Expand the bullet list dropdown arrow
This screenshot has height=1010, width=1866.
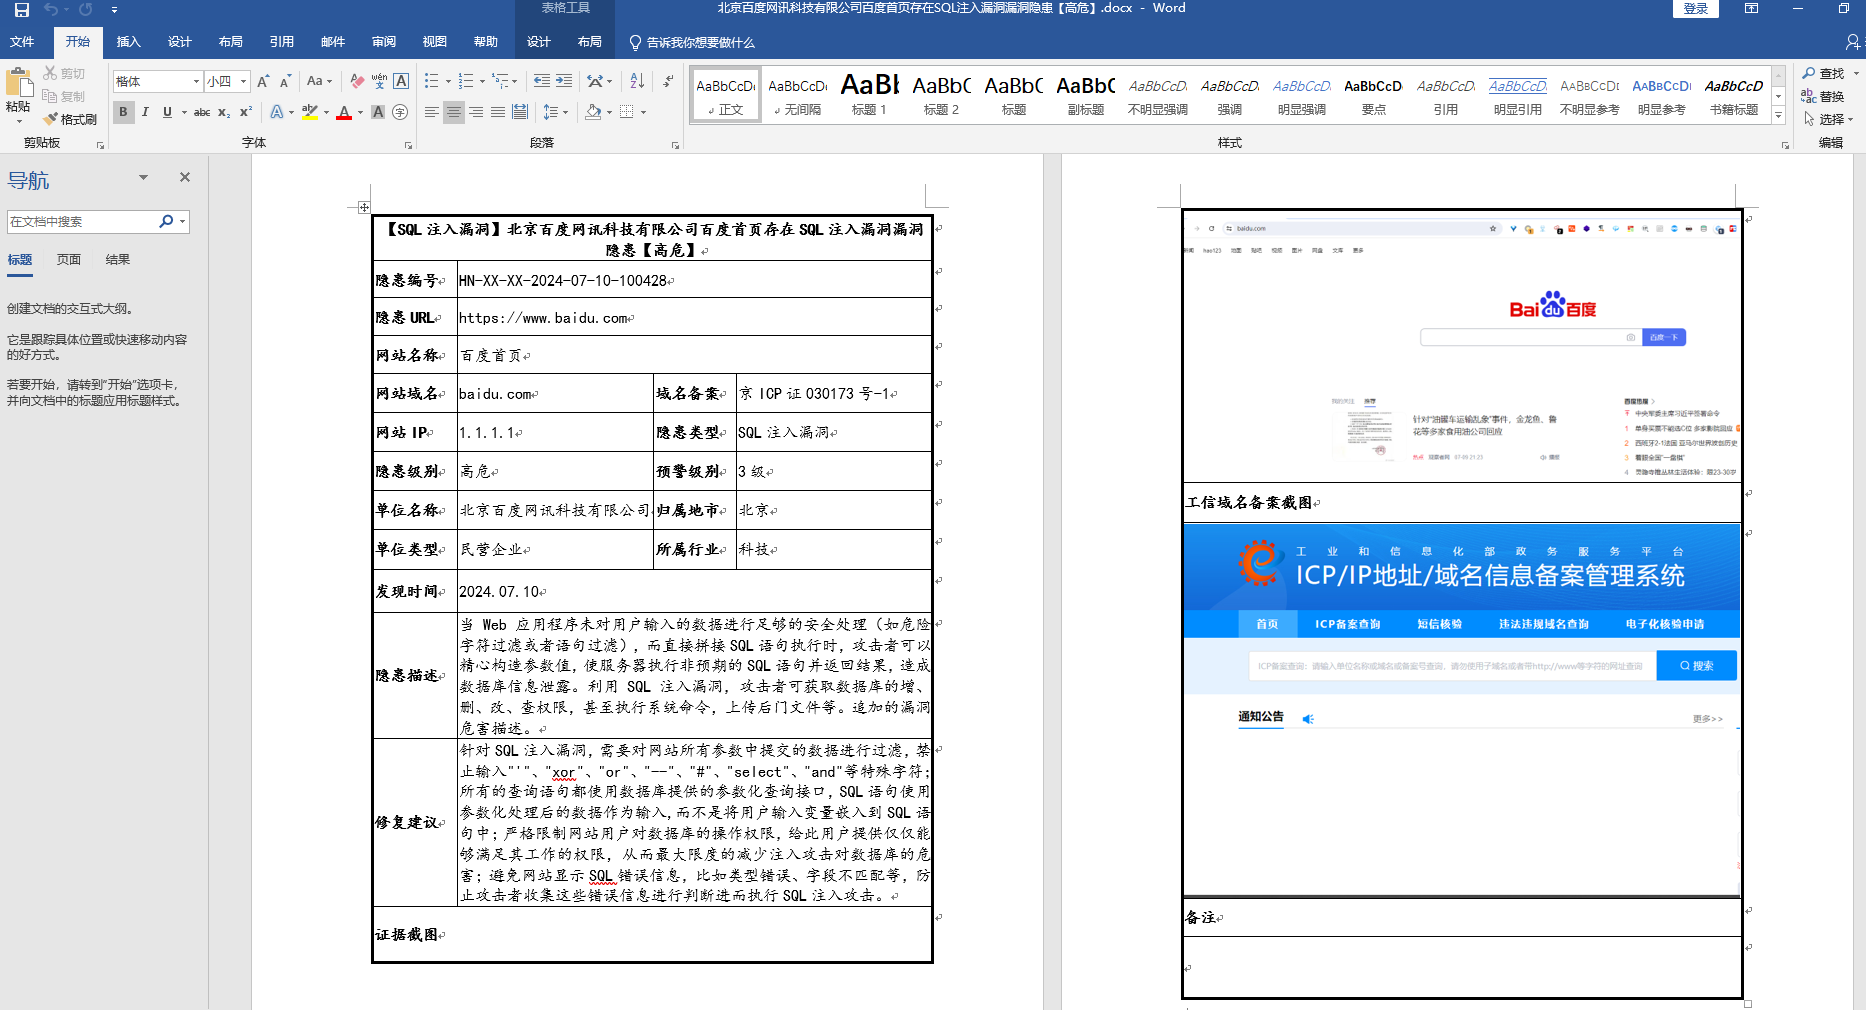click(x=448, y=81)
